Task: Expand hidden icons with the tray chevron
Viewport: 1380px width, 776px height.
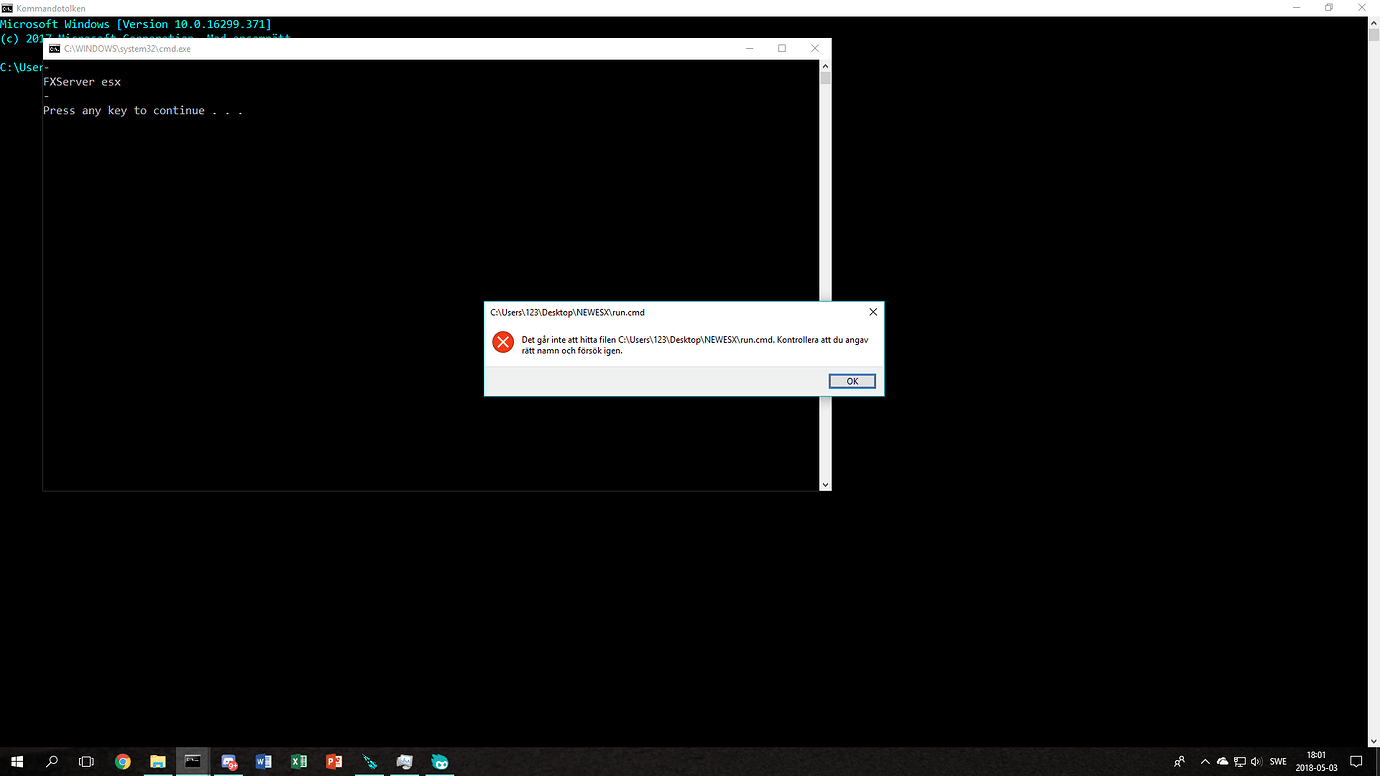Action: pos(1205,761)
